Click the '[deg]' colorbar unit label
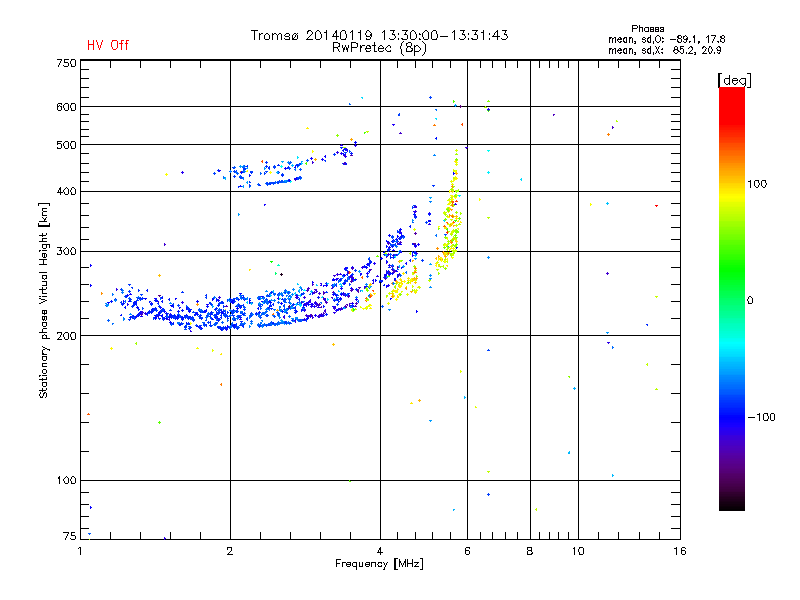Screen dimensions: 800x600 pos(734,80)
